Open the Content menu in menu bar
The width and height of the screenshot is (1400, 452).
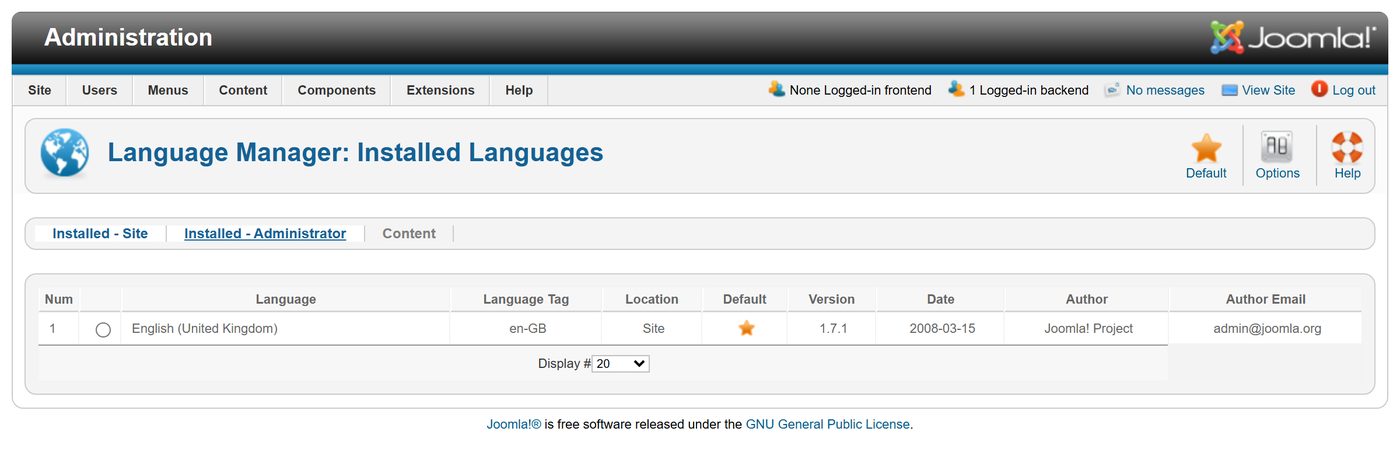click(243, 90)
